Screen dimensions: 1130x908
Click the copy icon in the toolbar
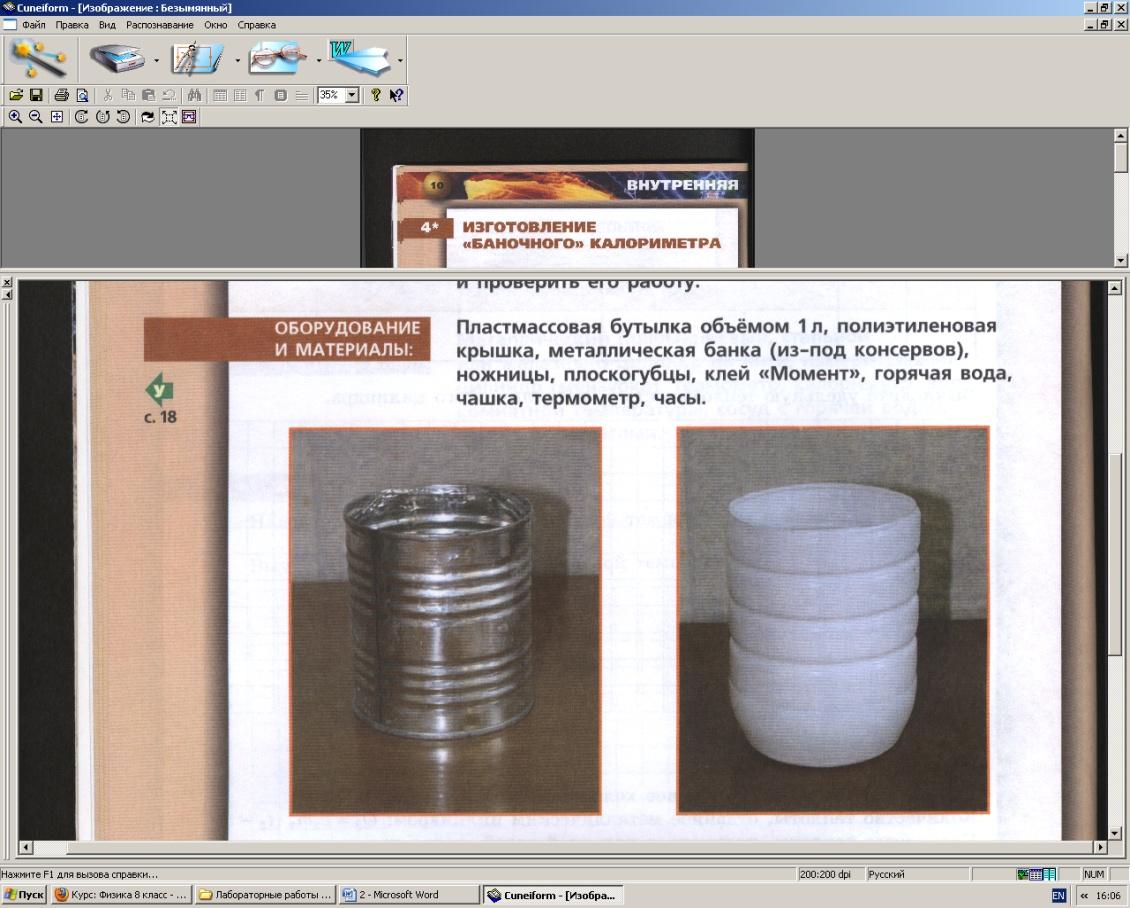point(128,95)
